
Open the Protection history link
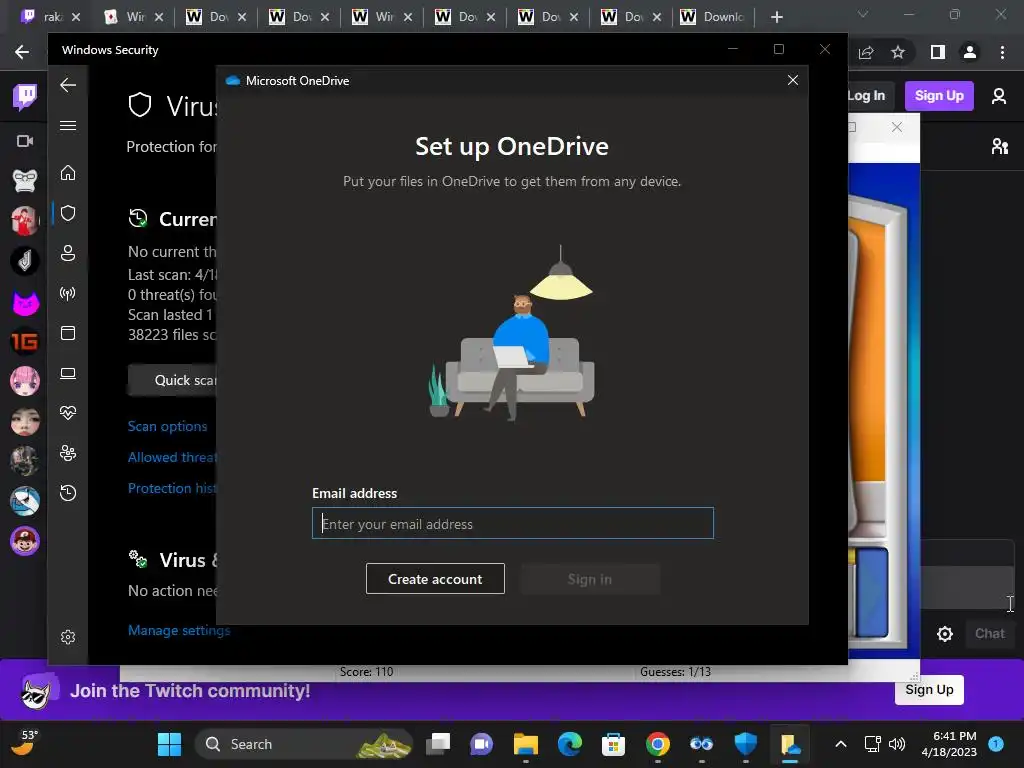(172, 488)
